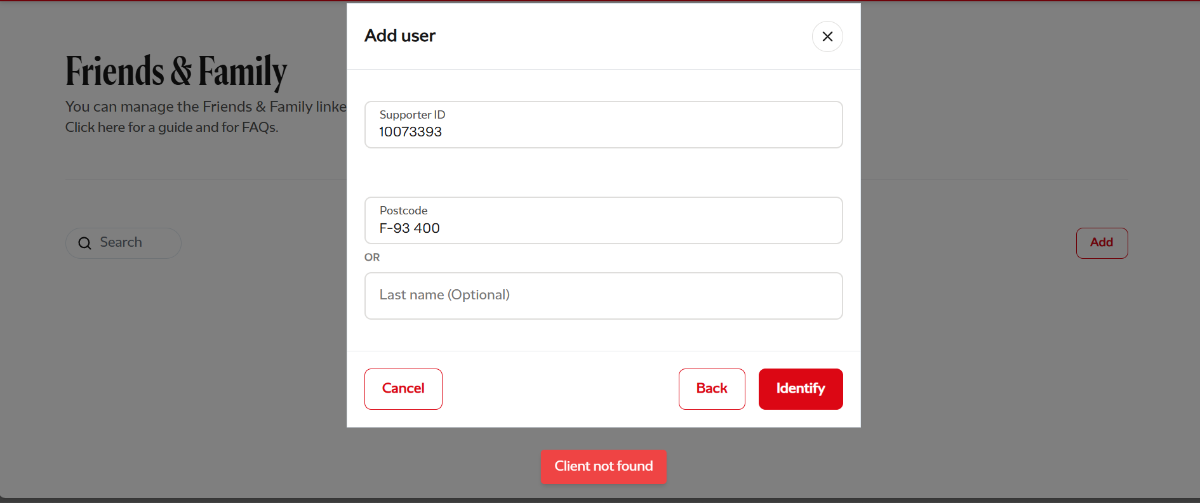Open the Search box on Friends & Family page
Image resolution: width=1200 pixels, height=503 pixels.
tap(123, 243)
